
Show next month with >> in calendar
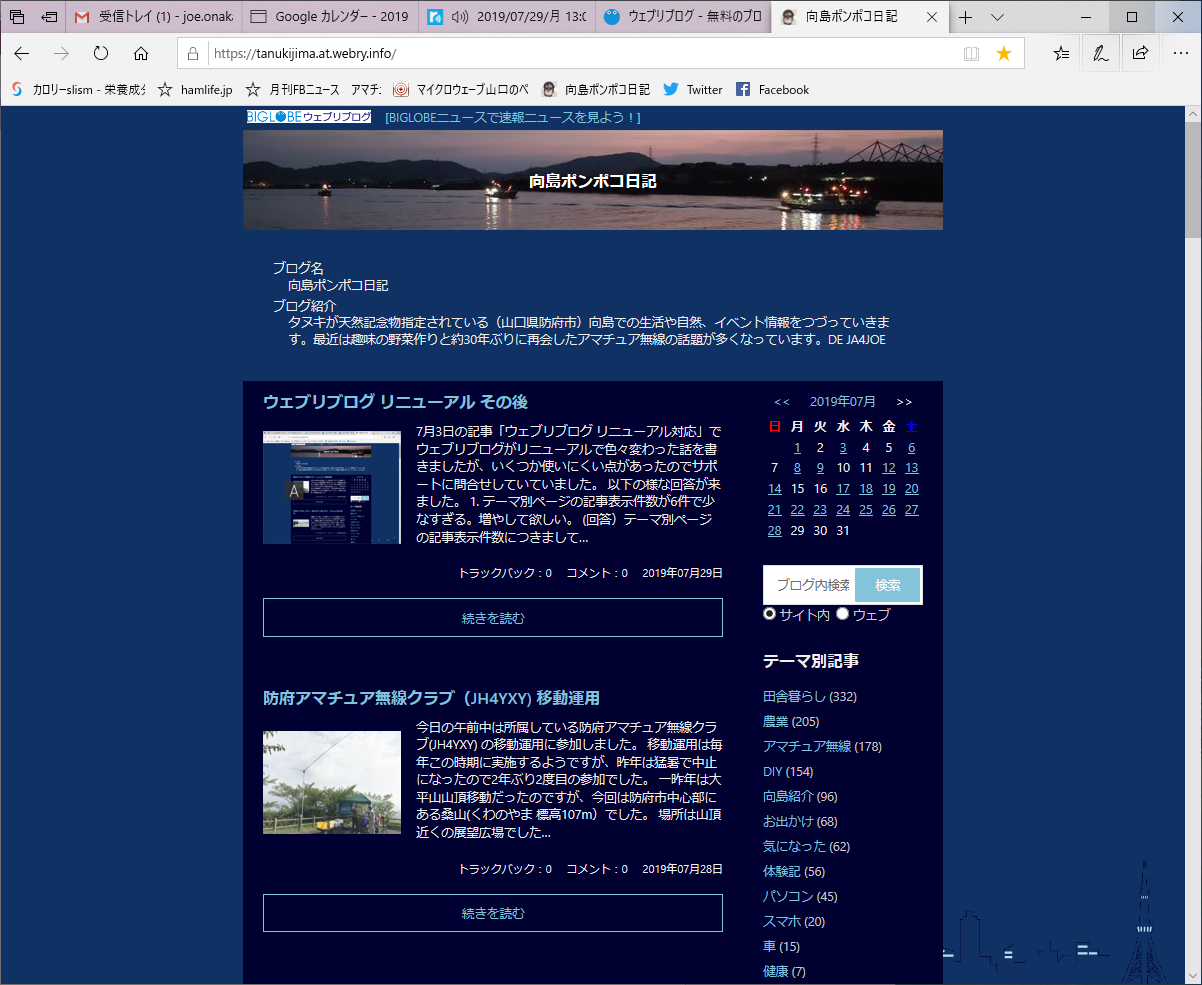click(x=904, y=402)
